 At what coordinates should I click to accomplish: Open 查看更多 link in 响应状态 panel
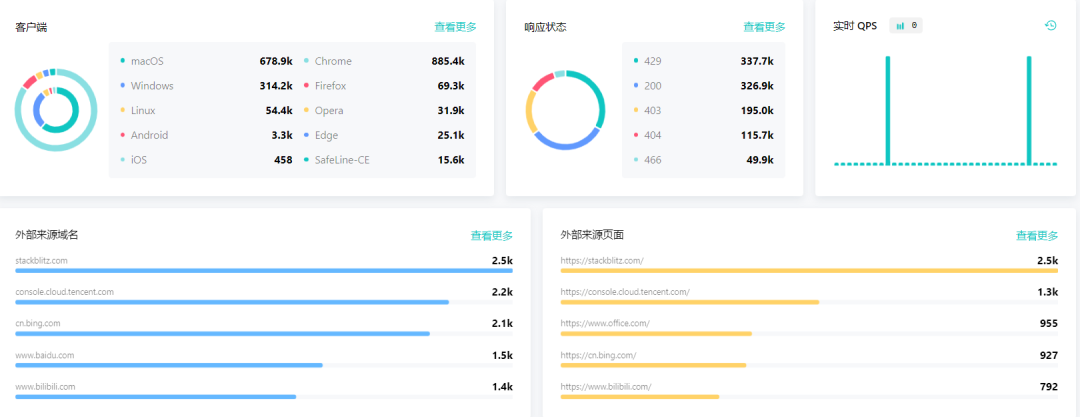[x=764, y=28]
